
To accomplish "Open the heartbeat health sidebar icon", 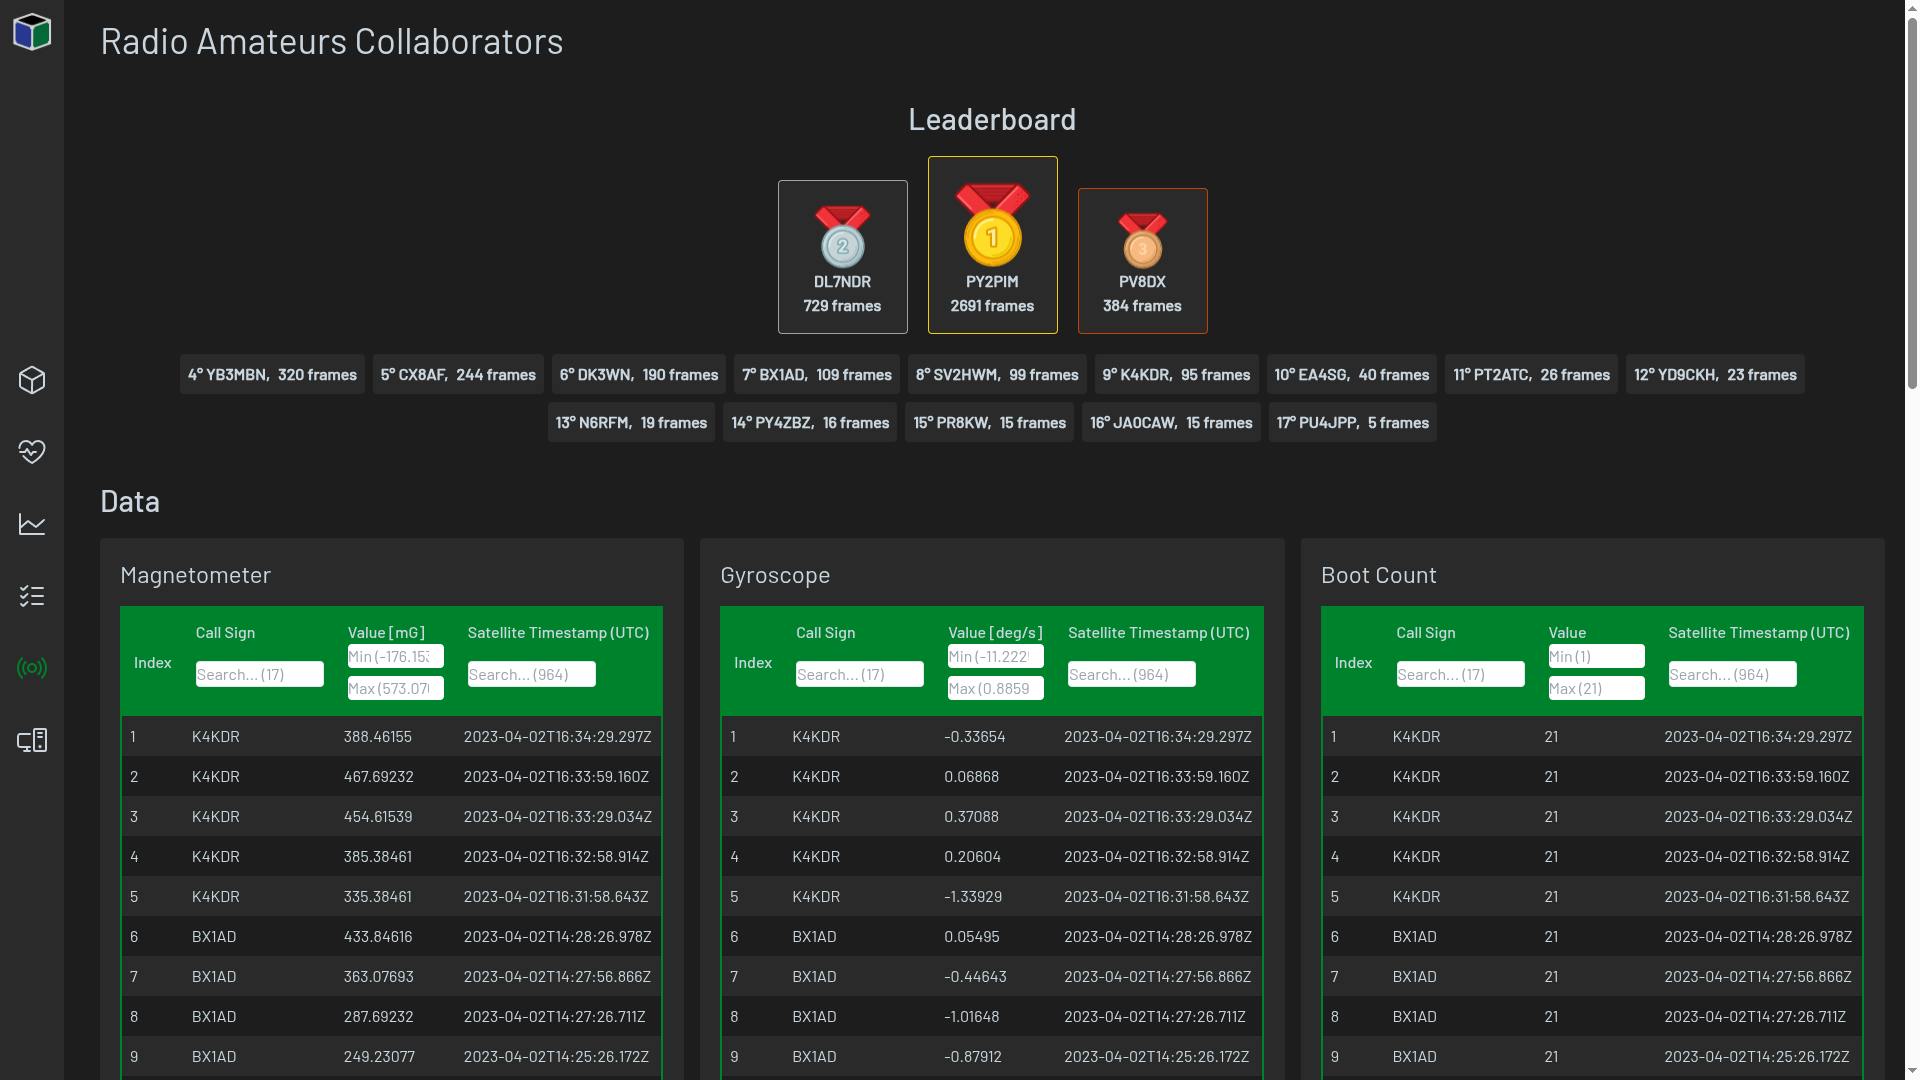I will [x=32, y=452].
